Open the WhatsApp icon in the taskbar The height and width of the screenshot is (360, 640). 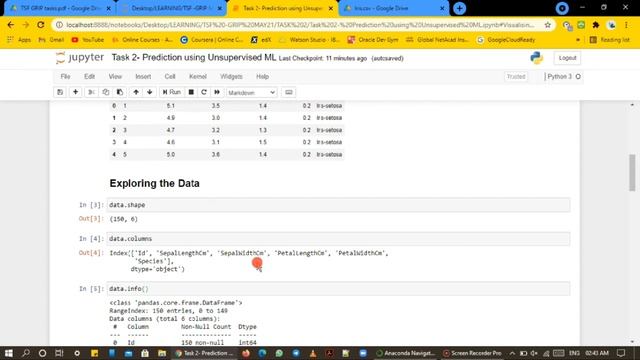coord(279,353)
